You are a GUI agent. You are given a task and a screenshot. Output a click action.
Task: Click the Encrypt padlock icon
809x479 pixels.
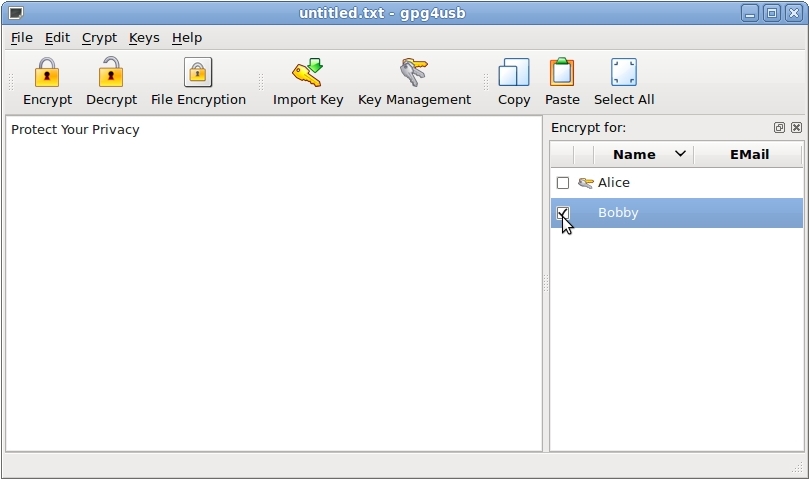(47, 72)
